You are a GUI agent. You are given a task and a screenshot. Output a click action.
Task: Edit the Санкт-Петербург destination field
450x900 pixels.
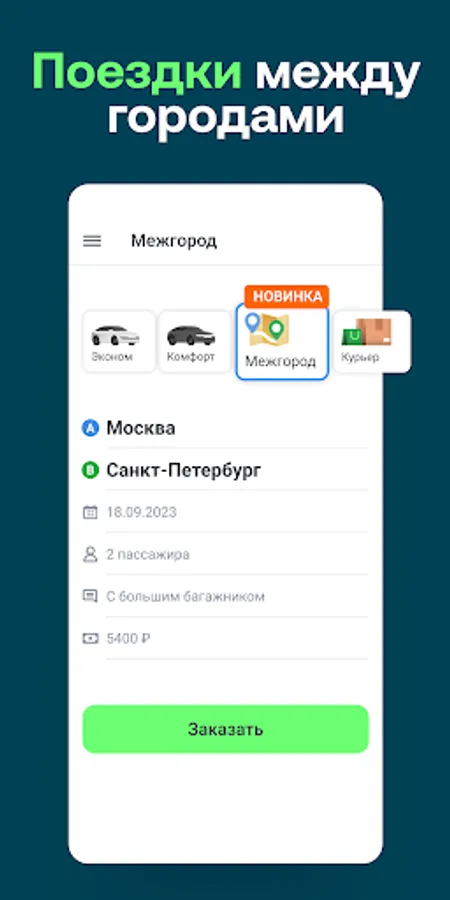click(x=236, y=471)
